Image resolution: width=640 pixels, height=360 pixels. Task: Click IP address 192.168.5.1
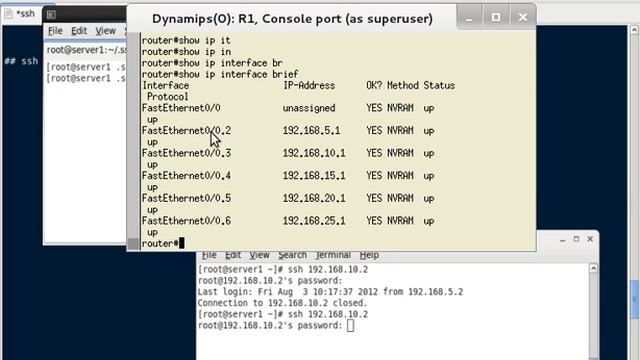(311, 131)
